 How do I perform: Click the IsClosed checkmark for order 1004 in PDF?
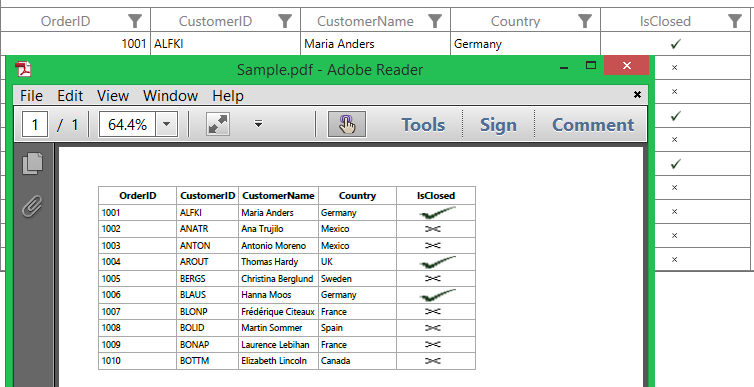point(437,262)
